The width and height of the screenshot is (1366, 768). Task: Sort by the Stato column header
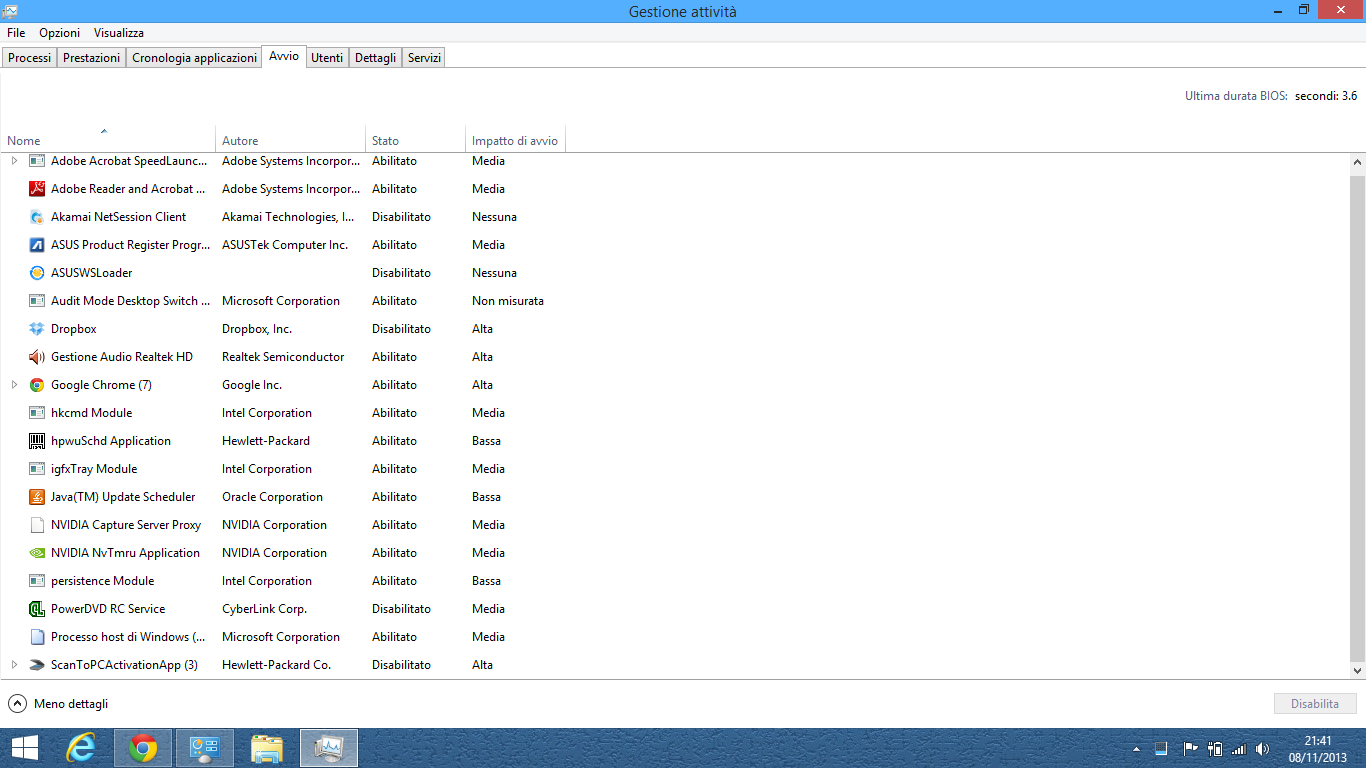[416, 141]
